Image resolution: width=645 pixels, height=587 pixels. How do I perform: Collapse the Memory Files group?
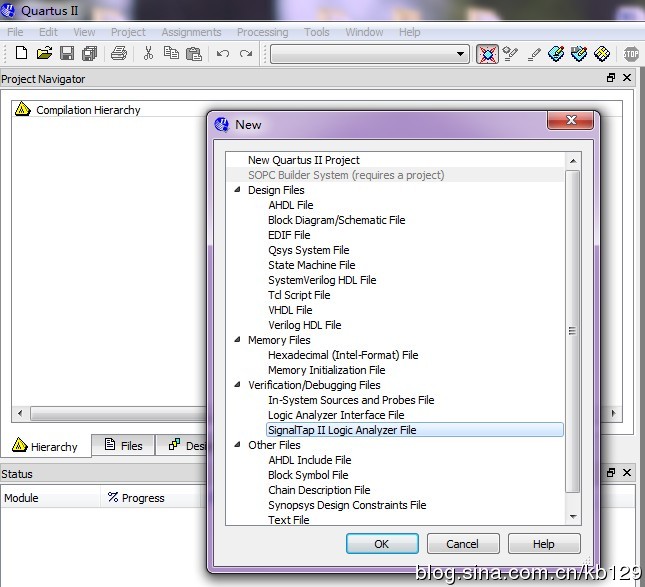(x=237, y=340)
